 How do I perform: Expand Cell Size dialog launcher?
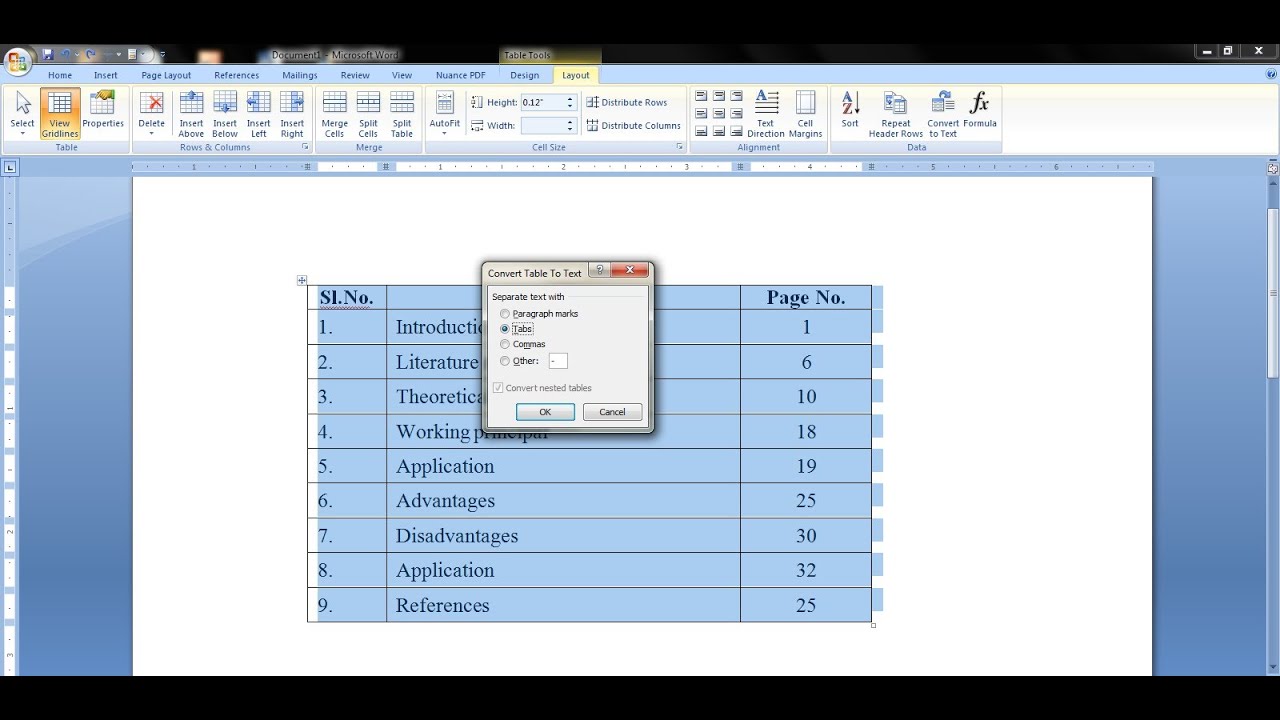coord(680,147)
